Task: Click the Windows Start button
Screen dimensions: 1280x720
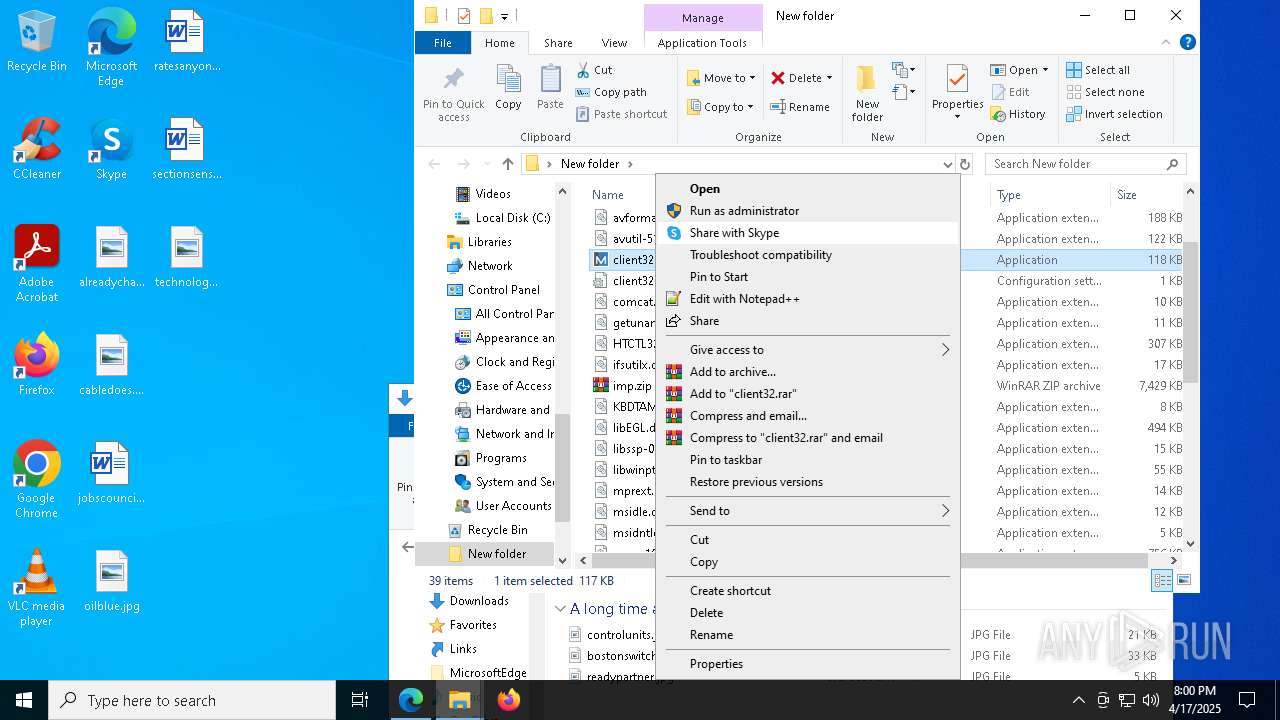Action: point(24,700)
